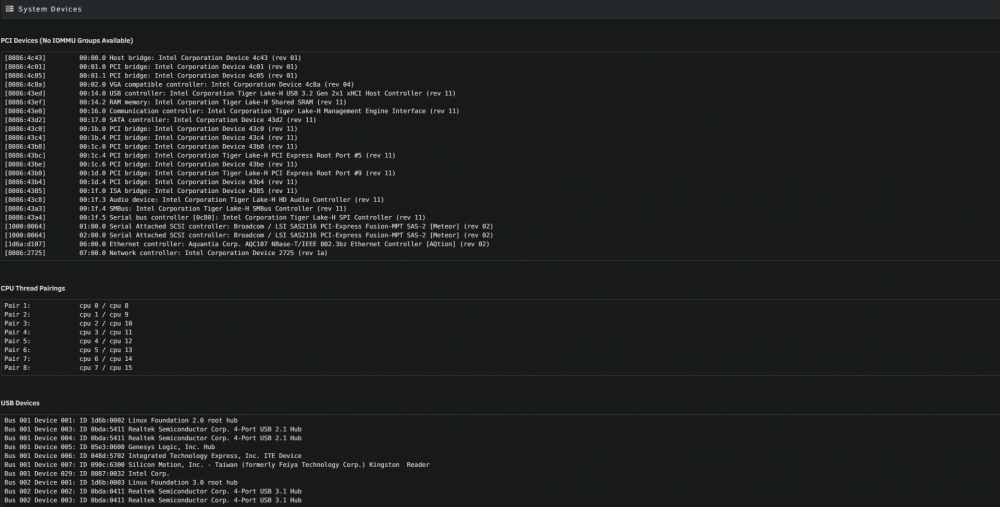This screenshot has height=507, width=1000.
Task: Click the second SAS2116 controller at 02:00.0
Action: click(249, 235)
